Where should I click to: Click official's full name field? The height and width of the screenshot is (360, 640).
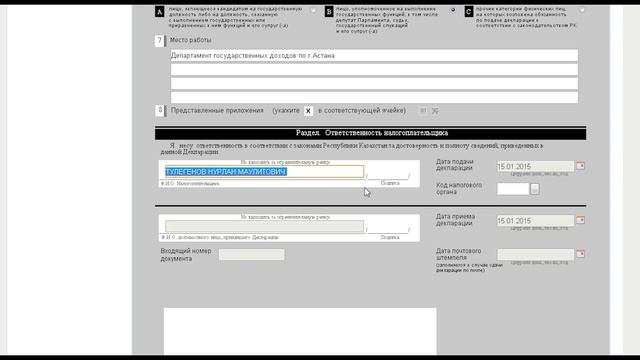pyautogui.click(x=264, y=226)
